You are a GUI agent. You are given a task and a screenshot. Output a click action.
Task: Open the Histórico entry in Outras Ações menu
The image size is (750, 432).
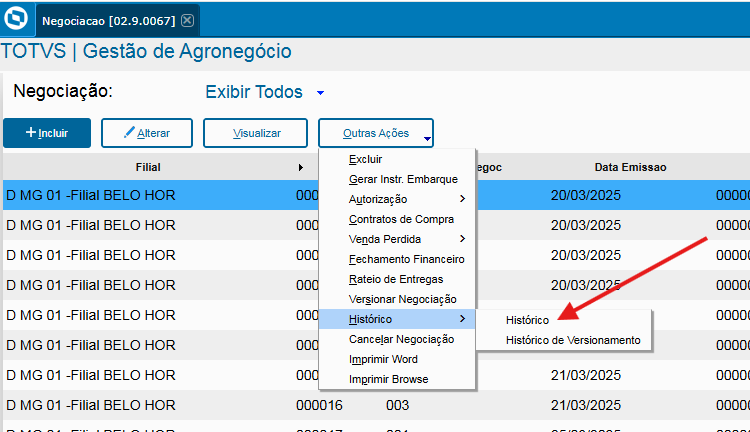pos(397,319)
